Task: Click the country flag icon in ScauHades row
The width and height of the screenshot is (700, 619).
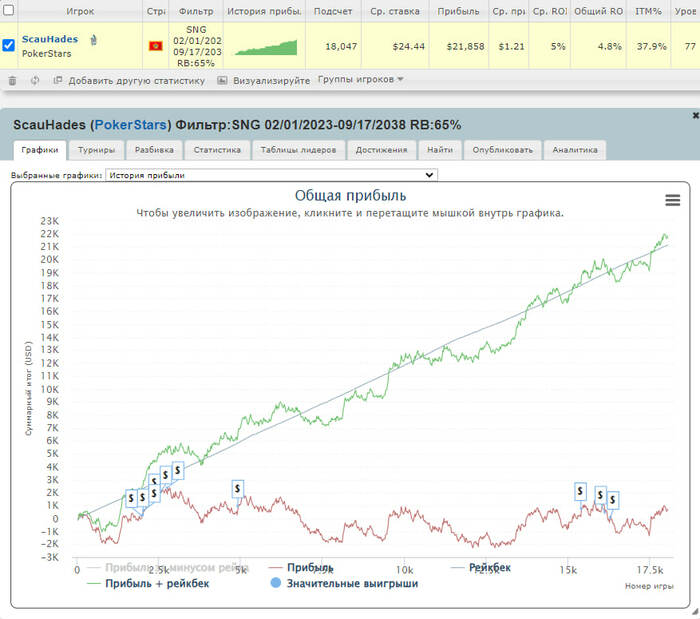Action: click(155, 46)
